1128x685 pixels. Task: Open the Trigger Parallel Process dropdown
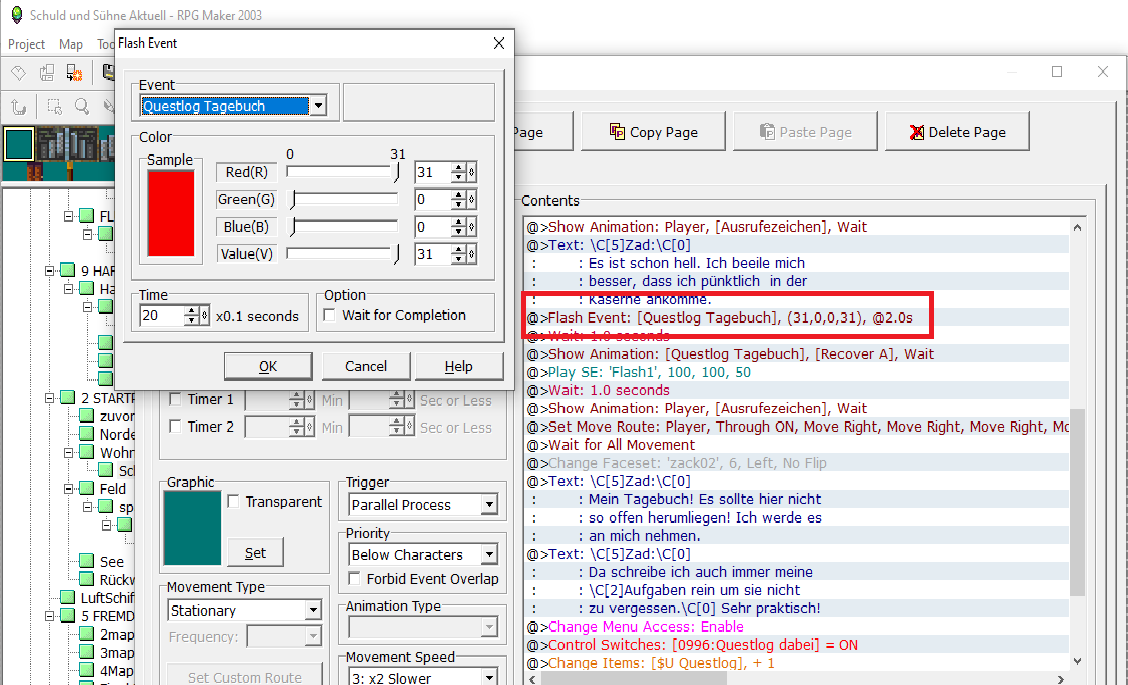click(488, 505)
